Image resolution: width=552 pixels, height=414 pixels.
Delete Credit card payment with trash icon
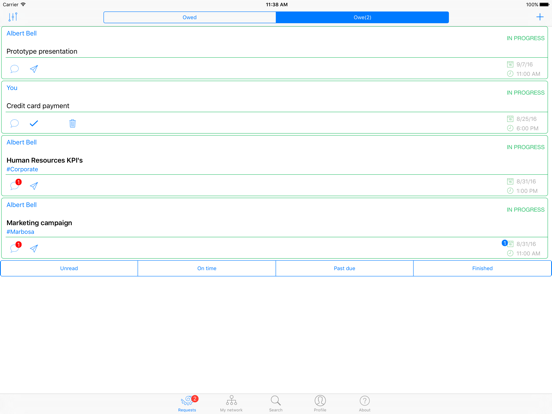point(72,123)
